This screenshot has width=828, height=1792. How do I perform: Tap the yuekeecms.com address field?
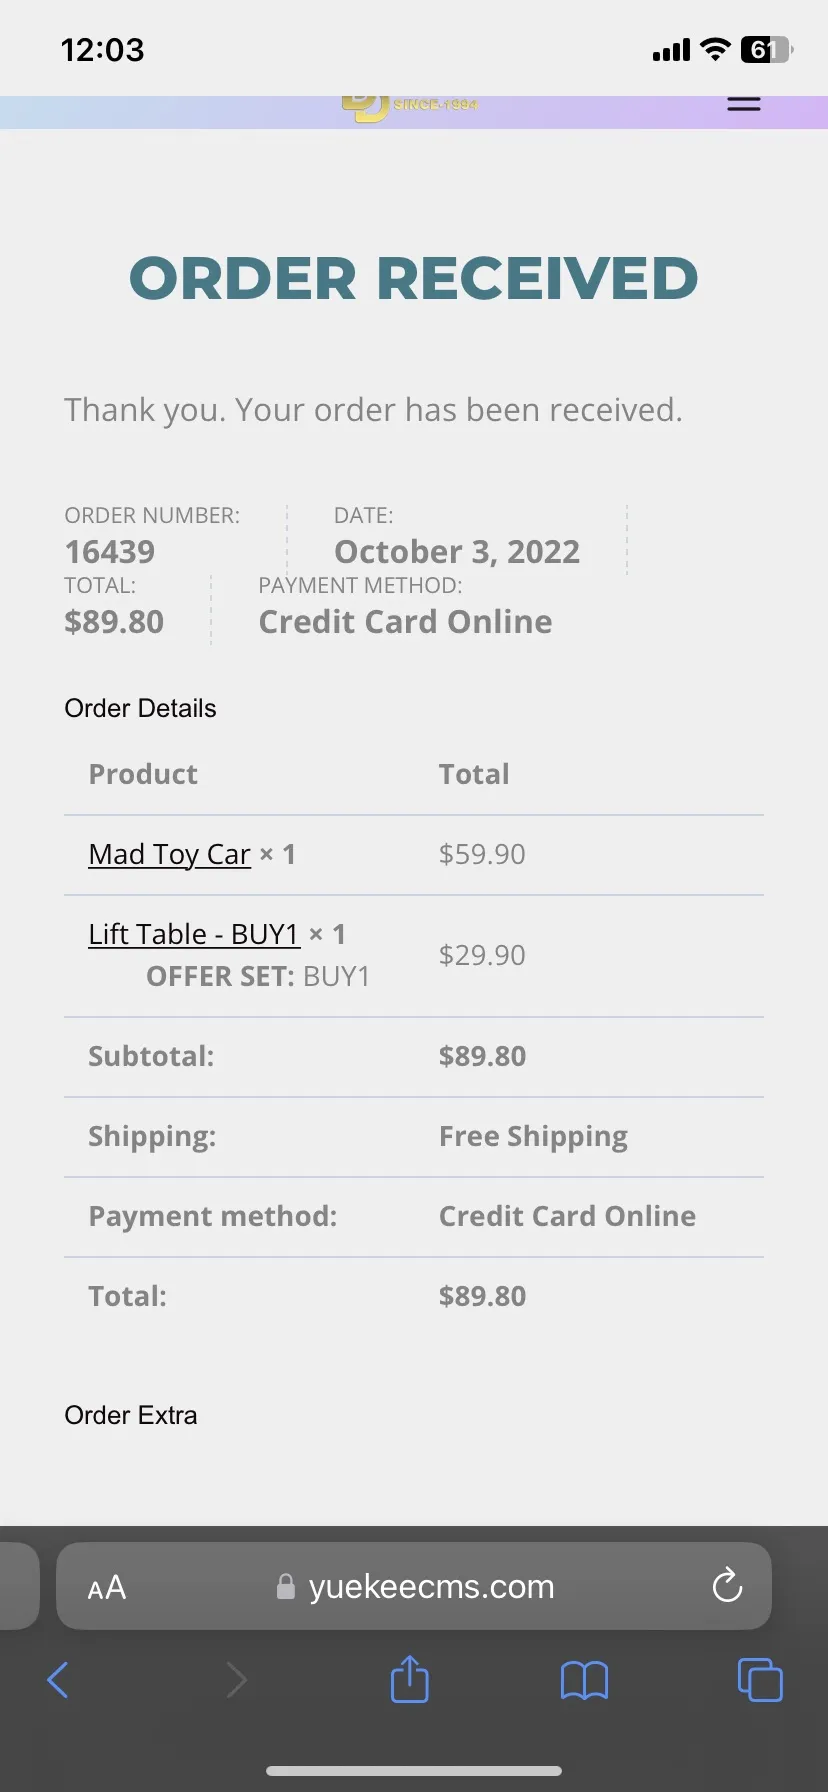coord(414,1586)
